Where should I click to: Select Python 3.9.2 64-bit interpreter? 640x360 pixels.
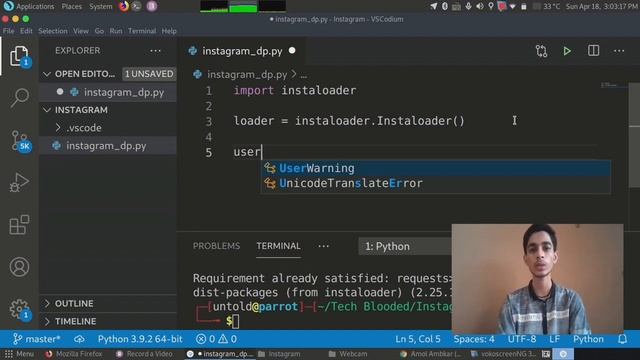[140, 339]
